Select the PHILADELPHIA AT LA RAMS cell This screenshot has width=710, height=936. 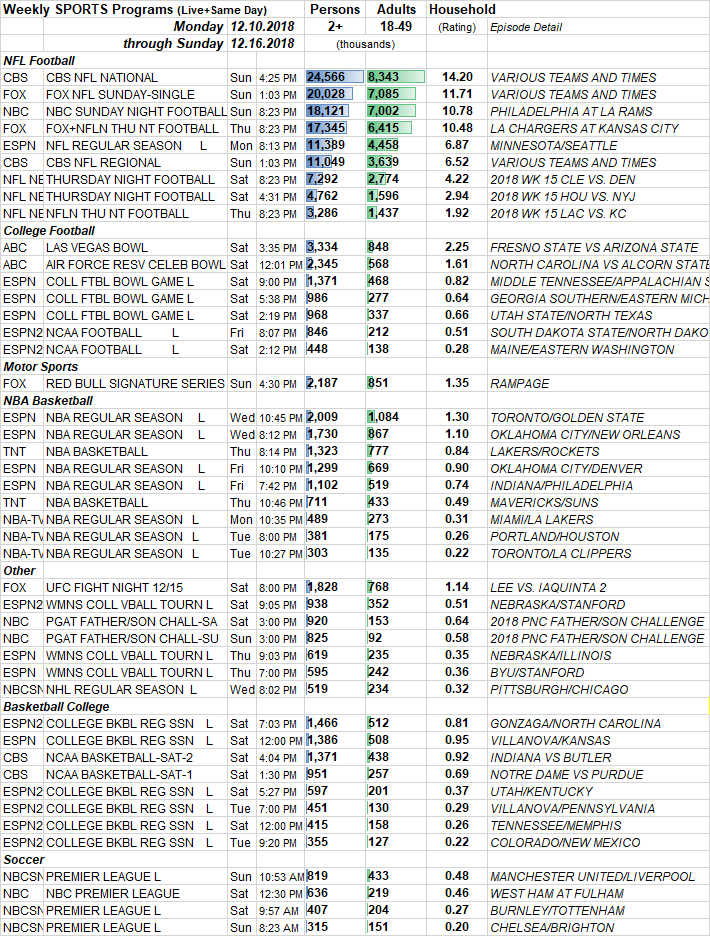click(x=571, y=111)
